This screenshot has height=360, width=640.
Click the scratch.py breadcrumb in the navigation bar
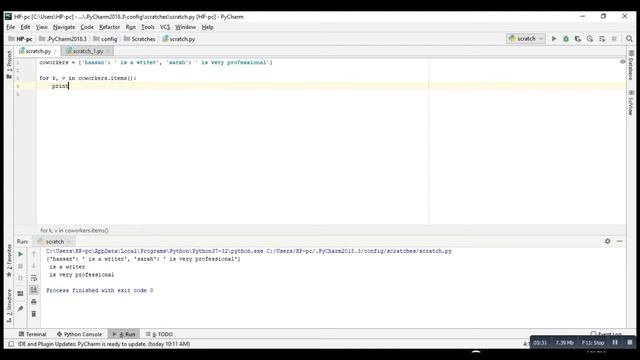pos(179,39)
